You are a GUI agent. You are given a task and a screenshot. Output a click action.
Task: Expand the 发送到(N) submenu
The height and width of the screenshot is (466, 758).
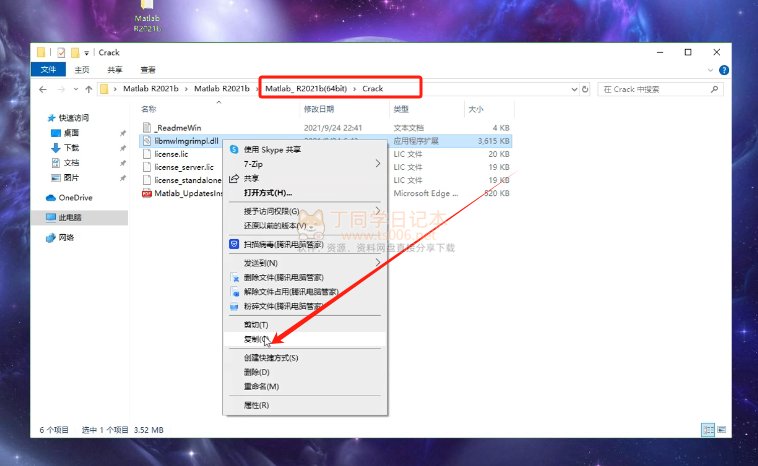[x=305, y=263]
